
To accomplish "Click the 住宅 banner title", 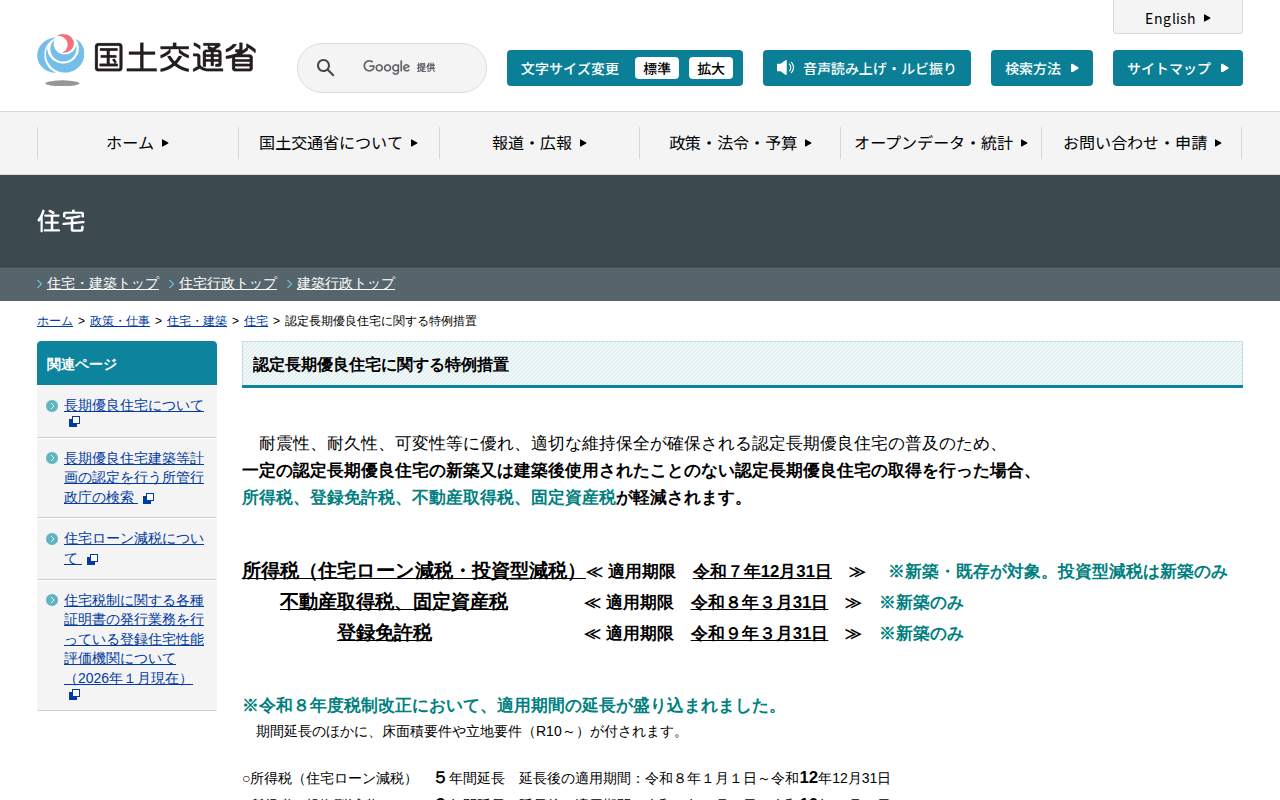I will click(x=61, y=221).
